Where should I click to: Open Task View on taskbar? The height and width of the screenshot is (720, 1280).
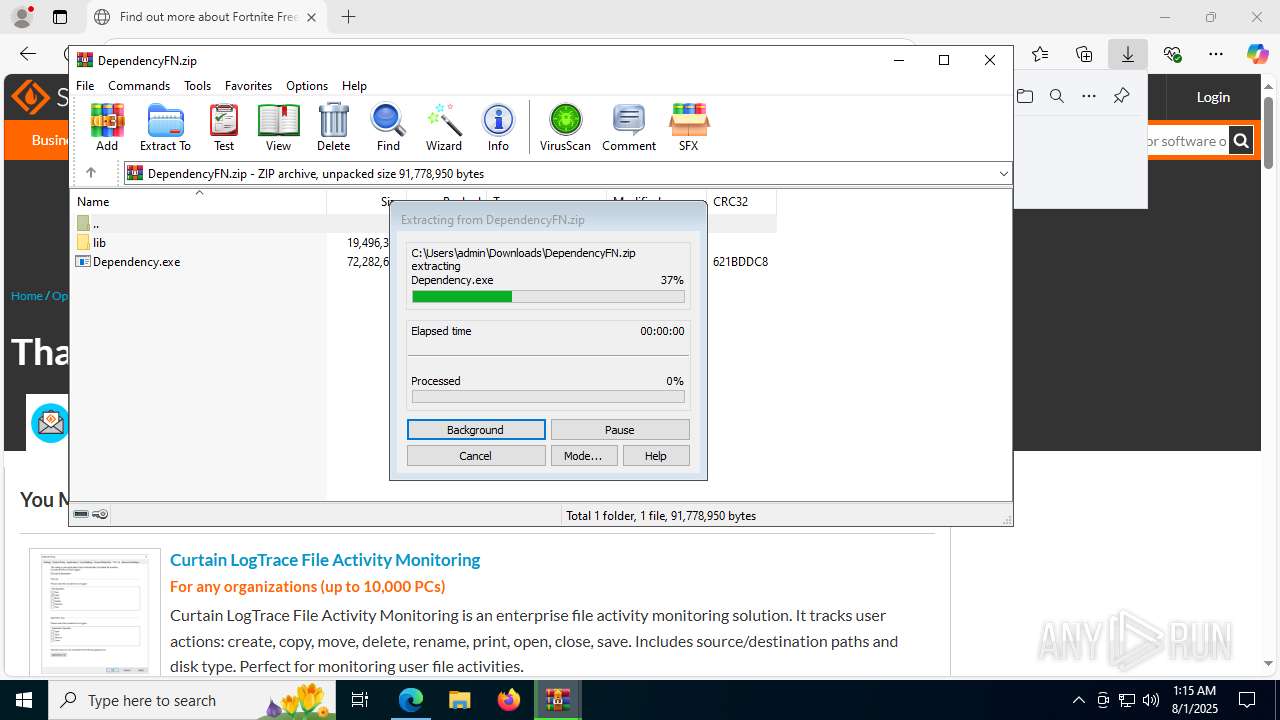pyautogui.click(x=360, y=700)
